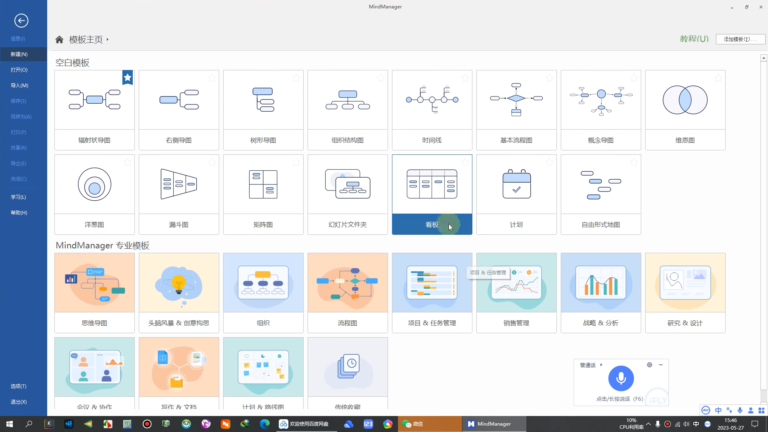Open the Windows Start menu
This screenshot has width=768, height=432.
click(x=9, y=424)
